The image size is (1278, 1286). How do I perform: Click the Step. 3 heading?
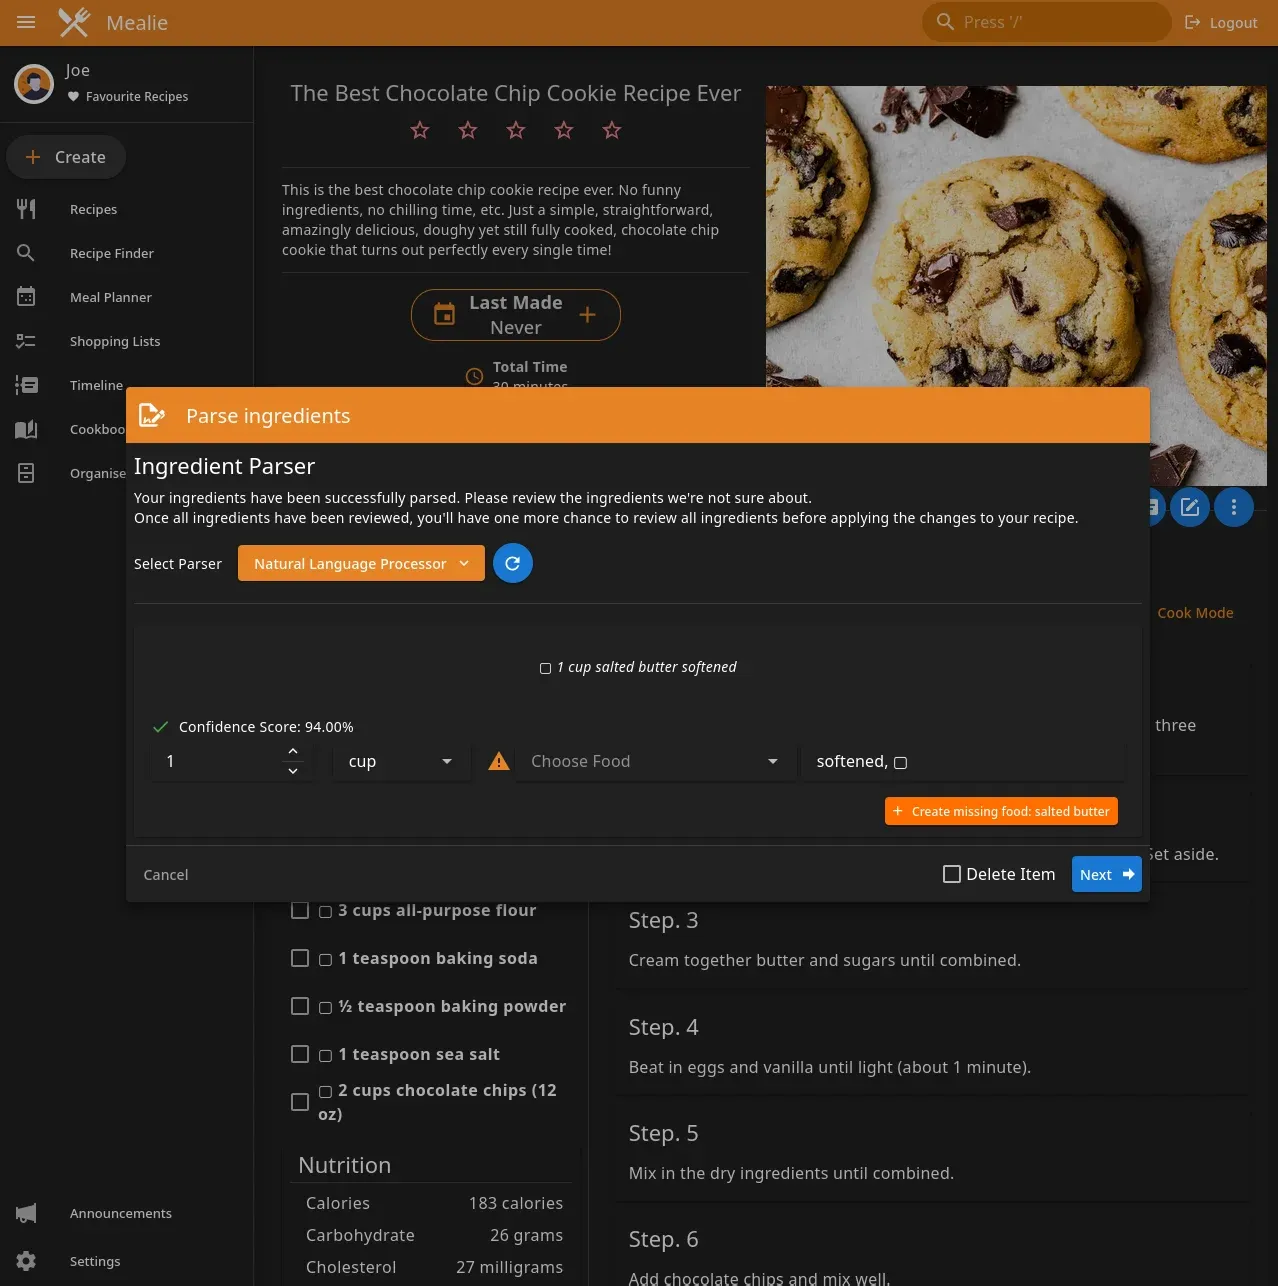663,920
